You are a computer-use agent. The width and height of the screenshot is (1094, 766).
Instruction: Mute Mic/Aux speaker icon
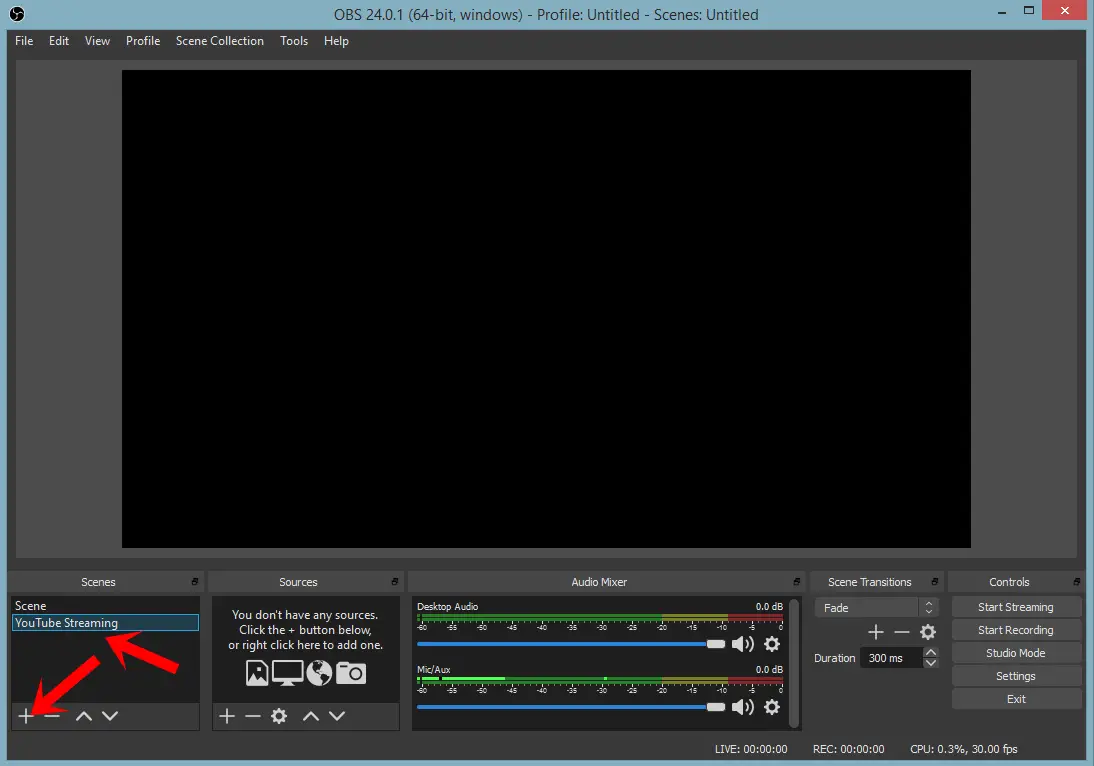click(742, 707)
